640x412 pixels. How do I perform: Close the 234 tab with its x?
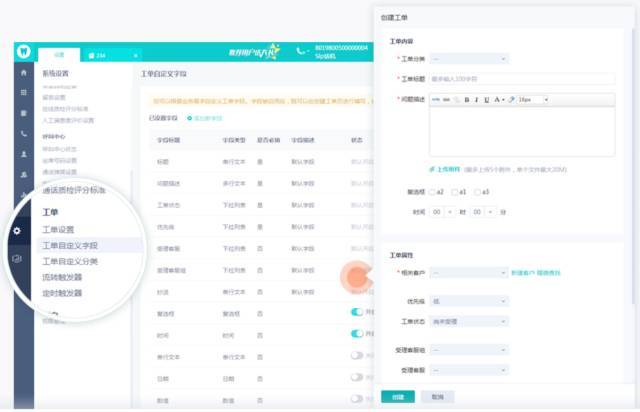(136, 56)
